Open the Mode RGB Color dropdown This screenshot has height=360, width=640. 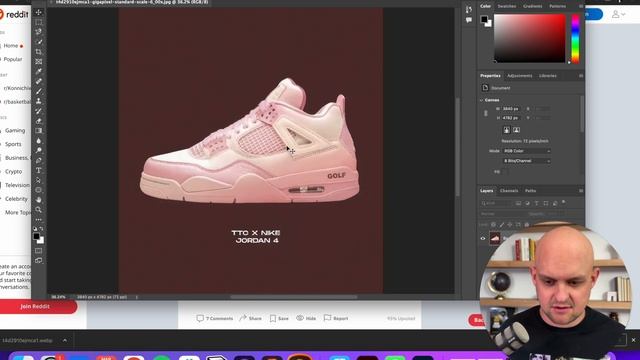(527, 151)
